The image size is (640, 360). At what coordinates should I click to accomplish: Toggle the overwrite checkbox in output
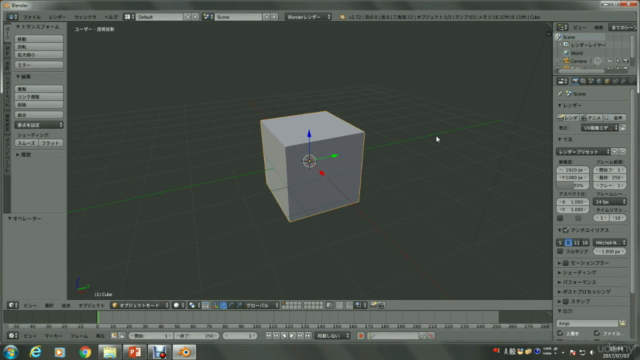coord(560,333)
